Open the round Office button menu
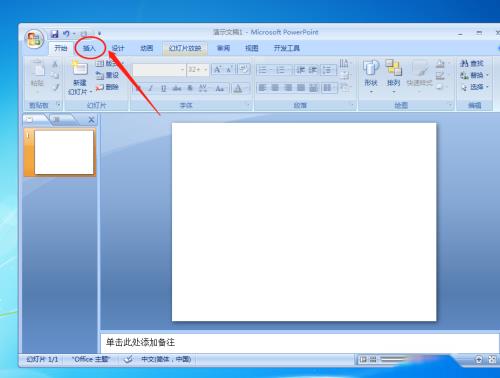 (x=34, y=39)
